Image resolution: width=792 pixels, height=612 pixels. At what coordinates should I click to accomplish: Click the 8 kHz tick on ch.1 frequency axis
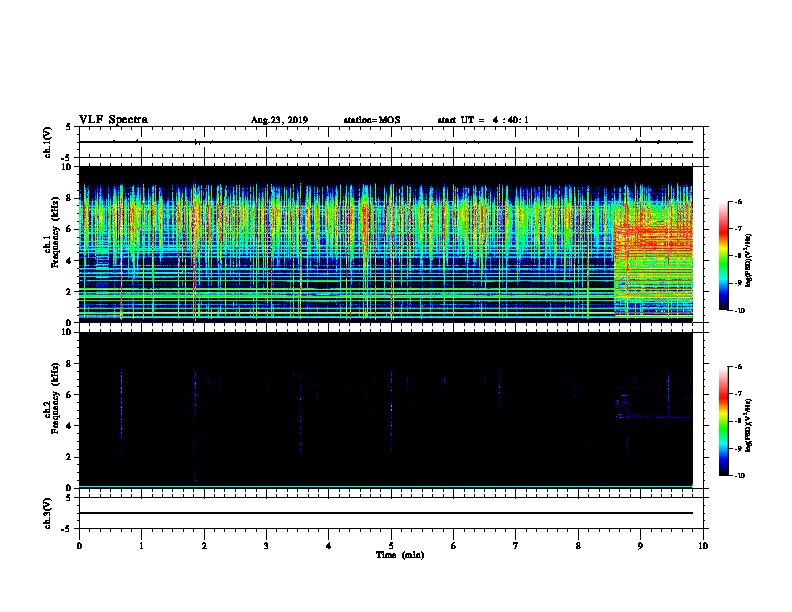[x=69, y=198]
